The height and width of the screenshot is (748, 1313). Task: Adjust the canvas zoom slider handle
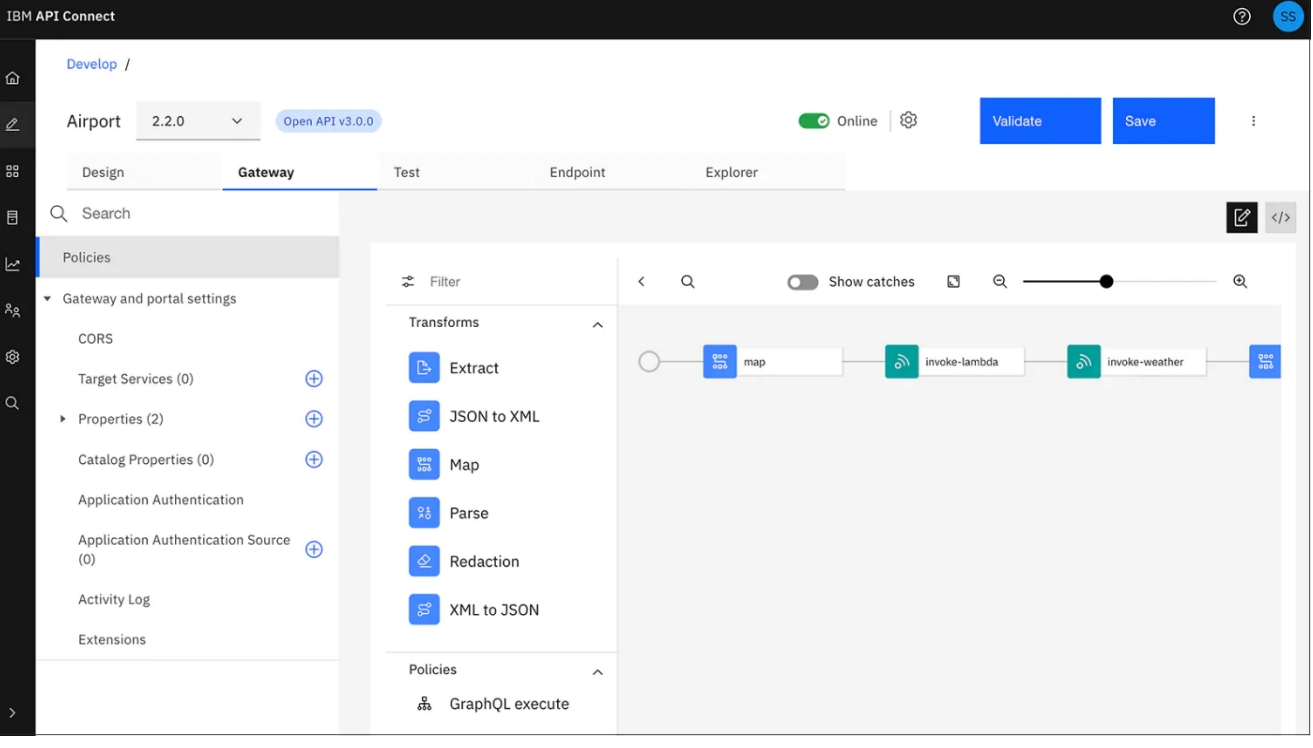1106,282
